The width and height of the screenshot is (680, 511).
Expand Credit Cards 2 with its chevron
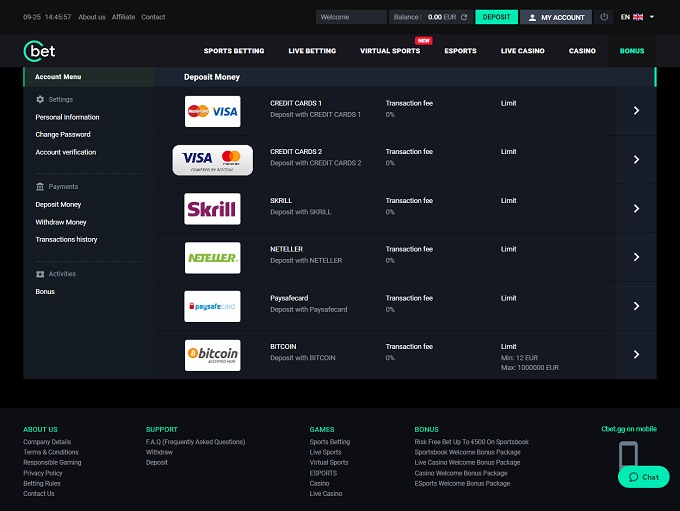coord(636,160)
